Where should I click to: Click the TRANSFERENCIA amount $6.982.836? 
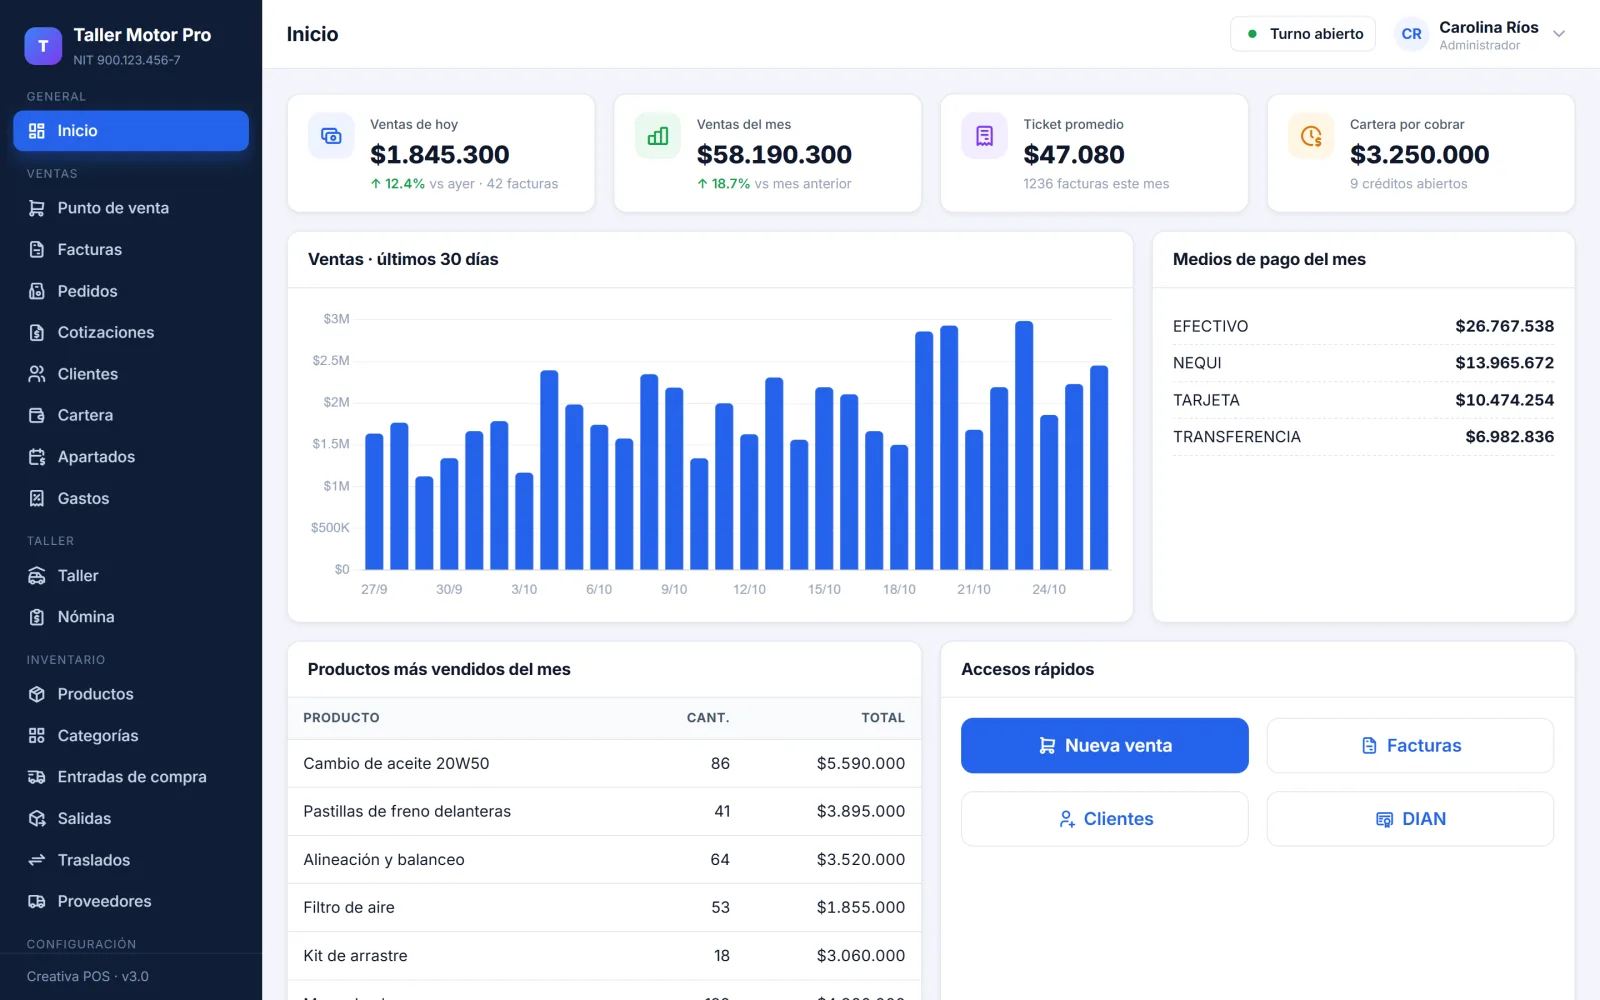coord(1509,437)
